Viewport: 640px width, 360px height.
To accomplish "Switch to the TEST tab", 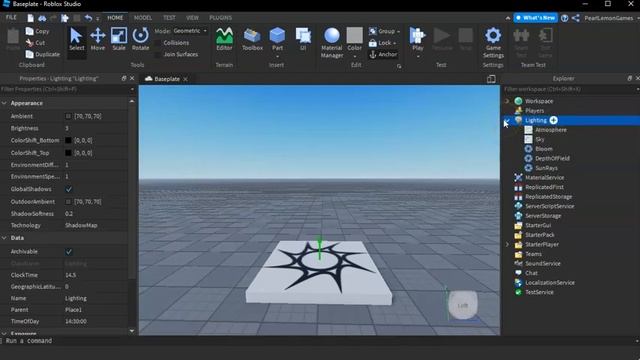I will (x=169, y=18).
